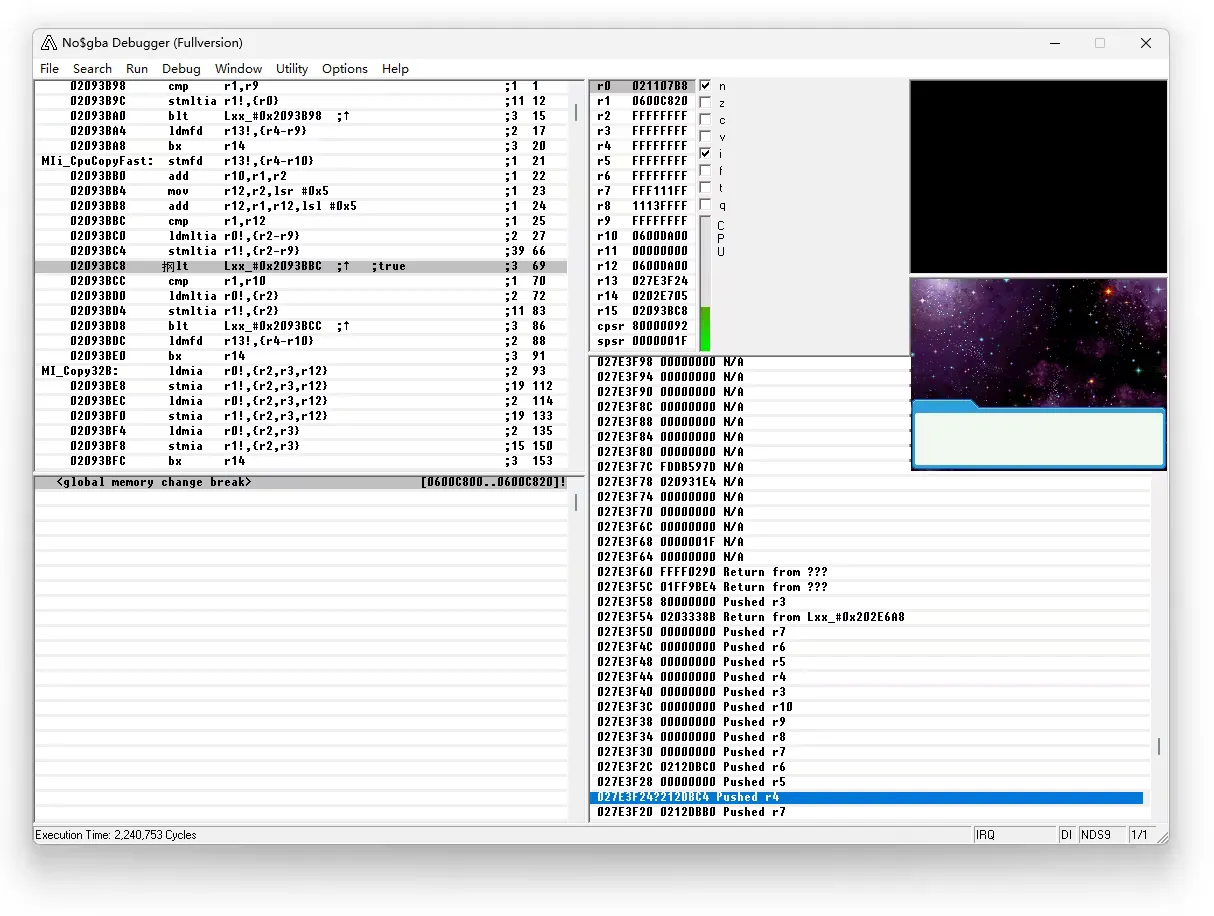Click the game's top screen display

[x=1038, y=176]
